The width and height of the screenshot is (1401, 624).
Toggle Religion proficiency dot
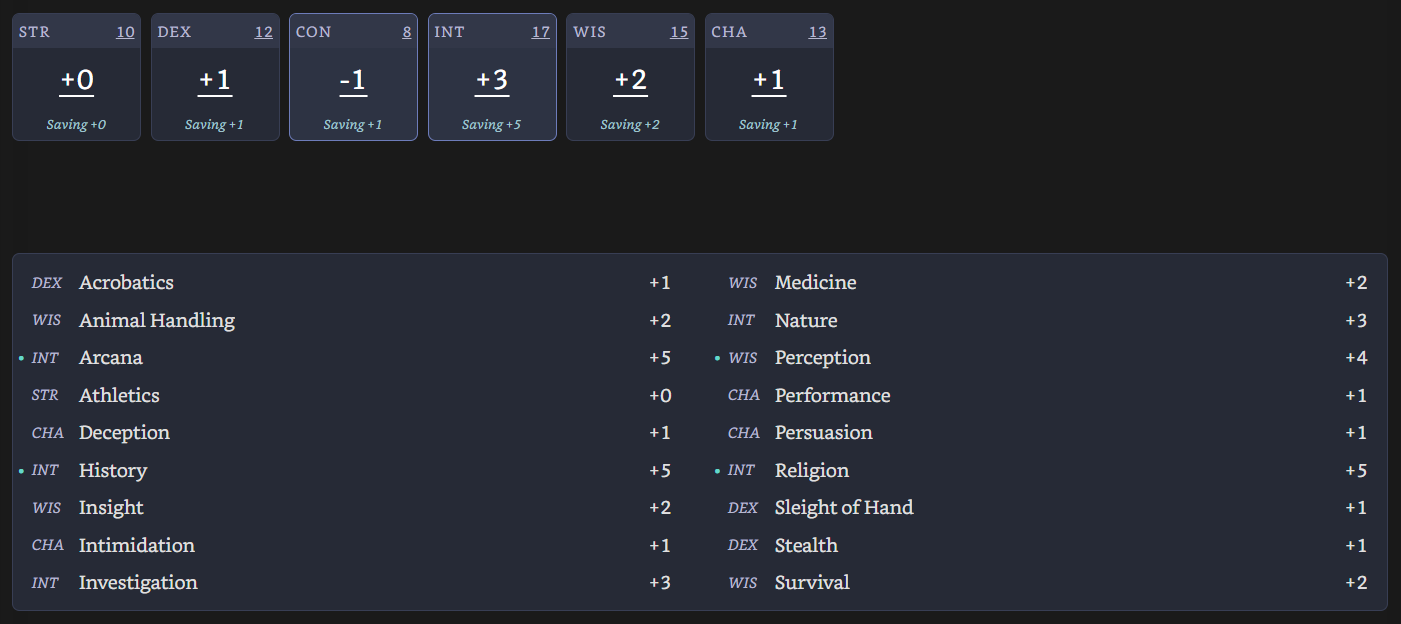tap(717, 471)
